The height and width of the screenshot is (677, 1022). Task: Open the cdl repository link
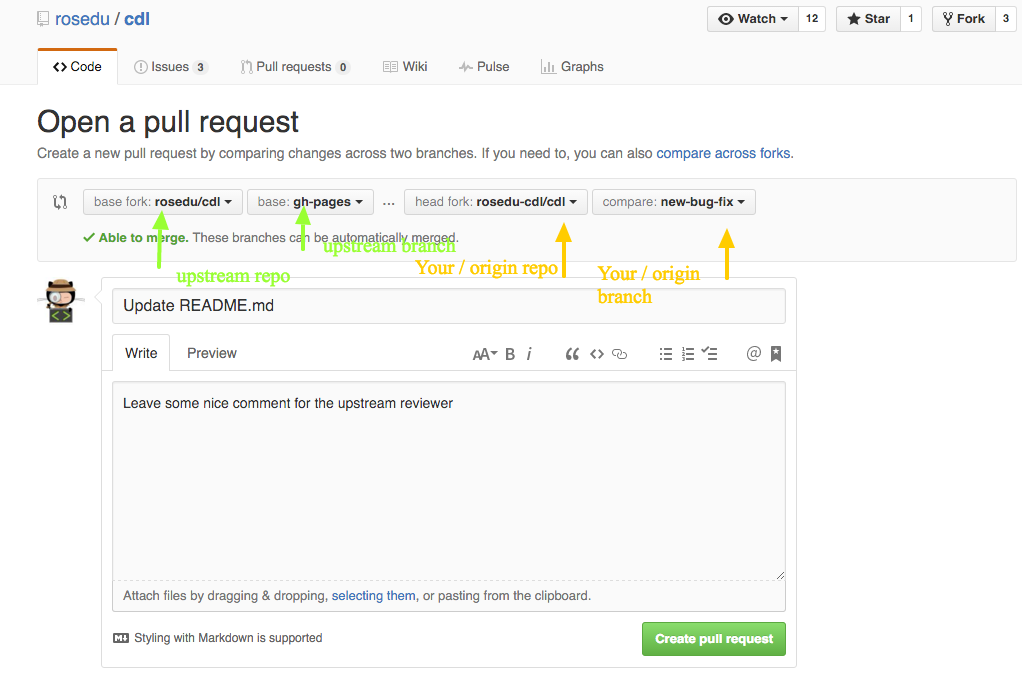click(x=137, y=19)
